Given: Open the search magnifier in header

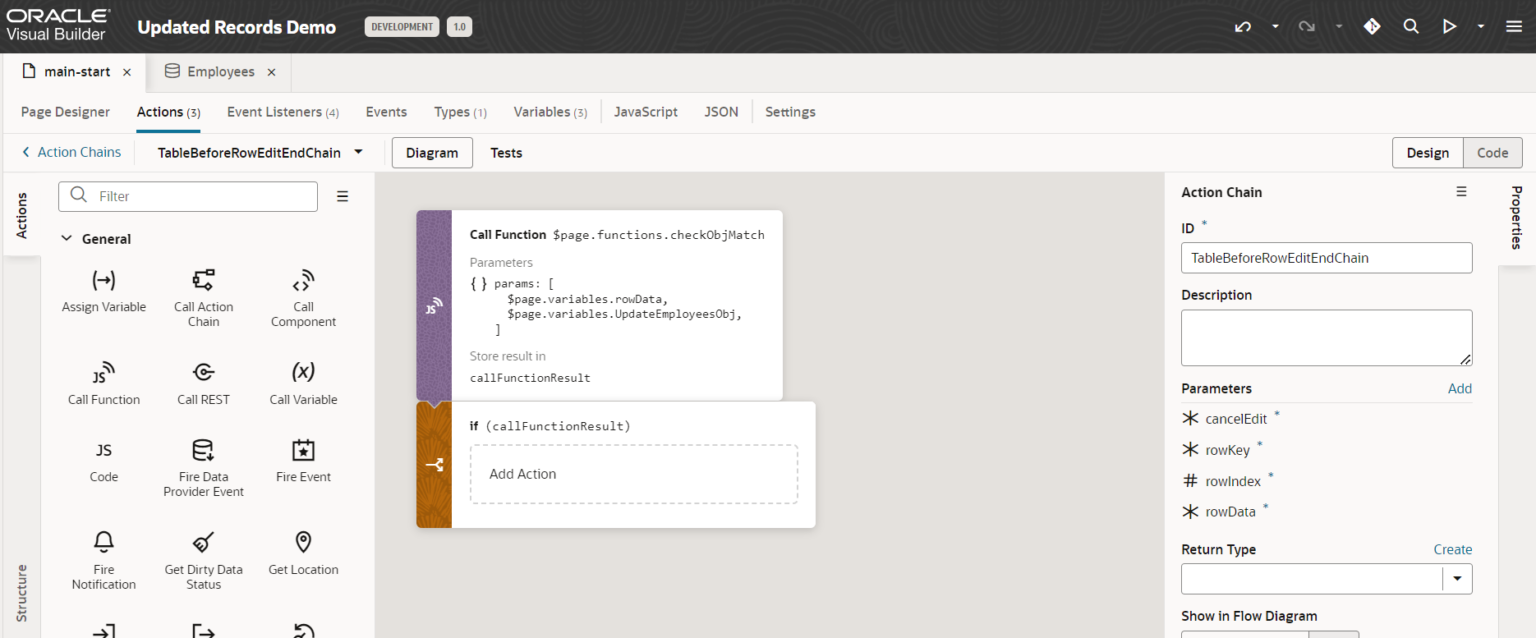Looking at the screenshot, I should pos(1411,27).
